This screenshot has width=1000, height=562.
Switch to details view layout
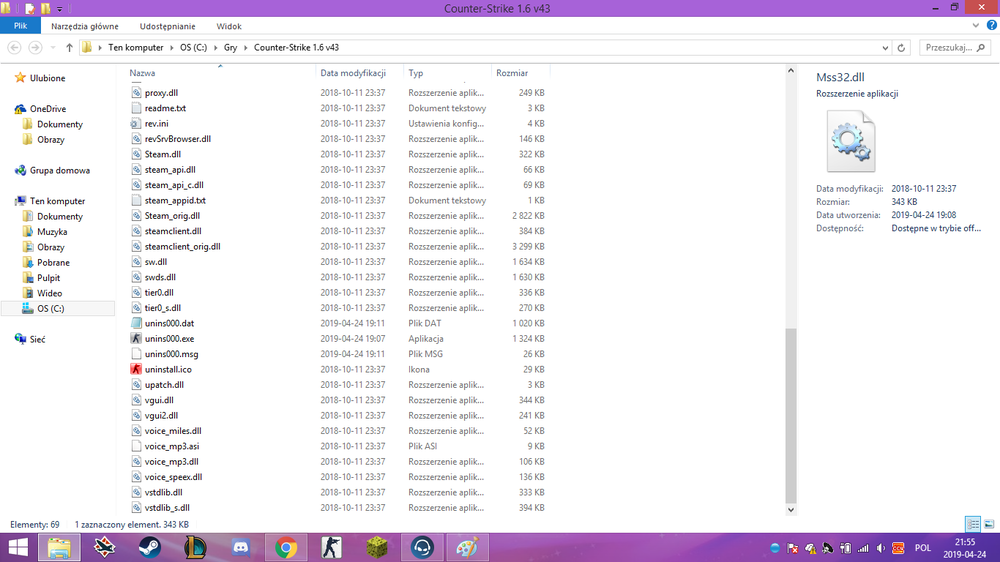click(x=973, y=524)
